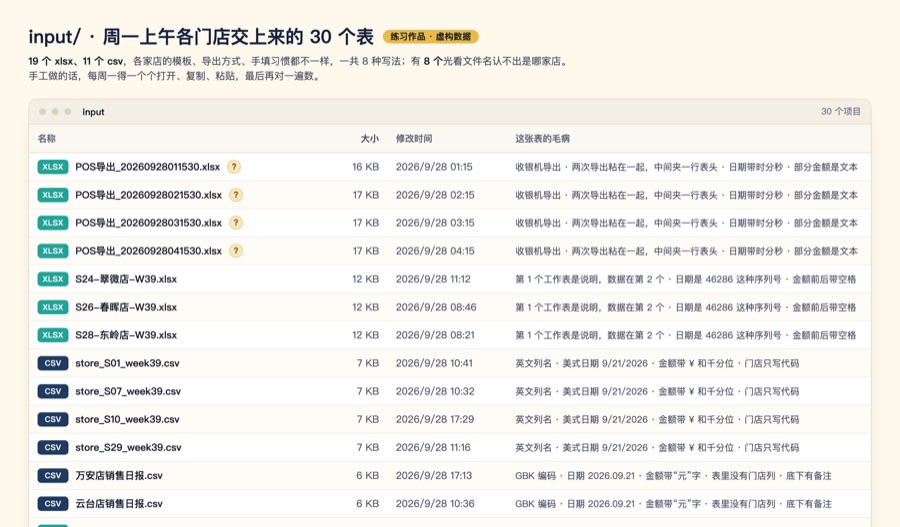
Task: Click XLSX badge of POS导出_20260928041530.xlsx
Action: (53, 251)
